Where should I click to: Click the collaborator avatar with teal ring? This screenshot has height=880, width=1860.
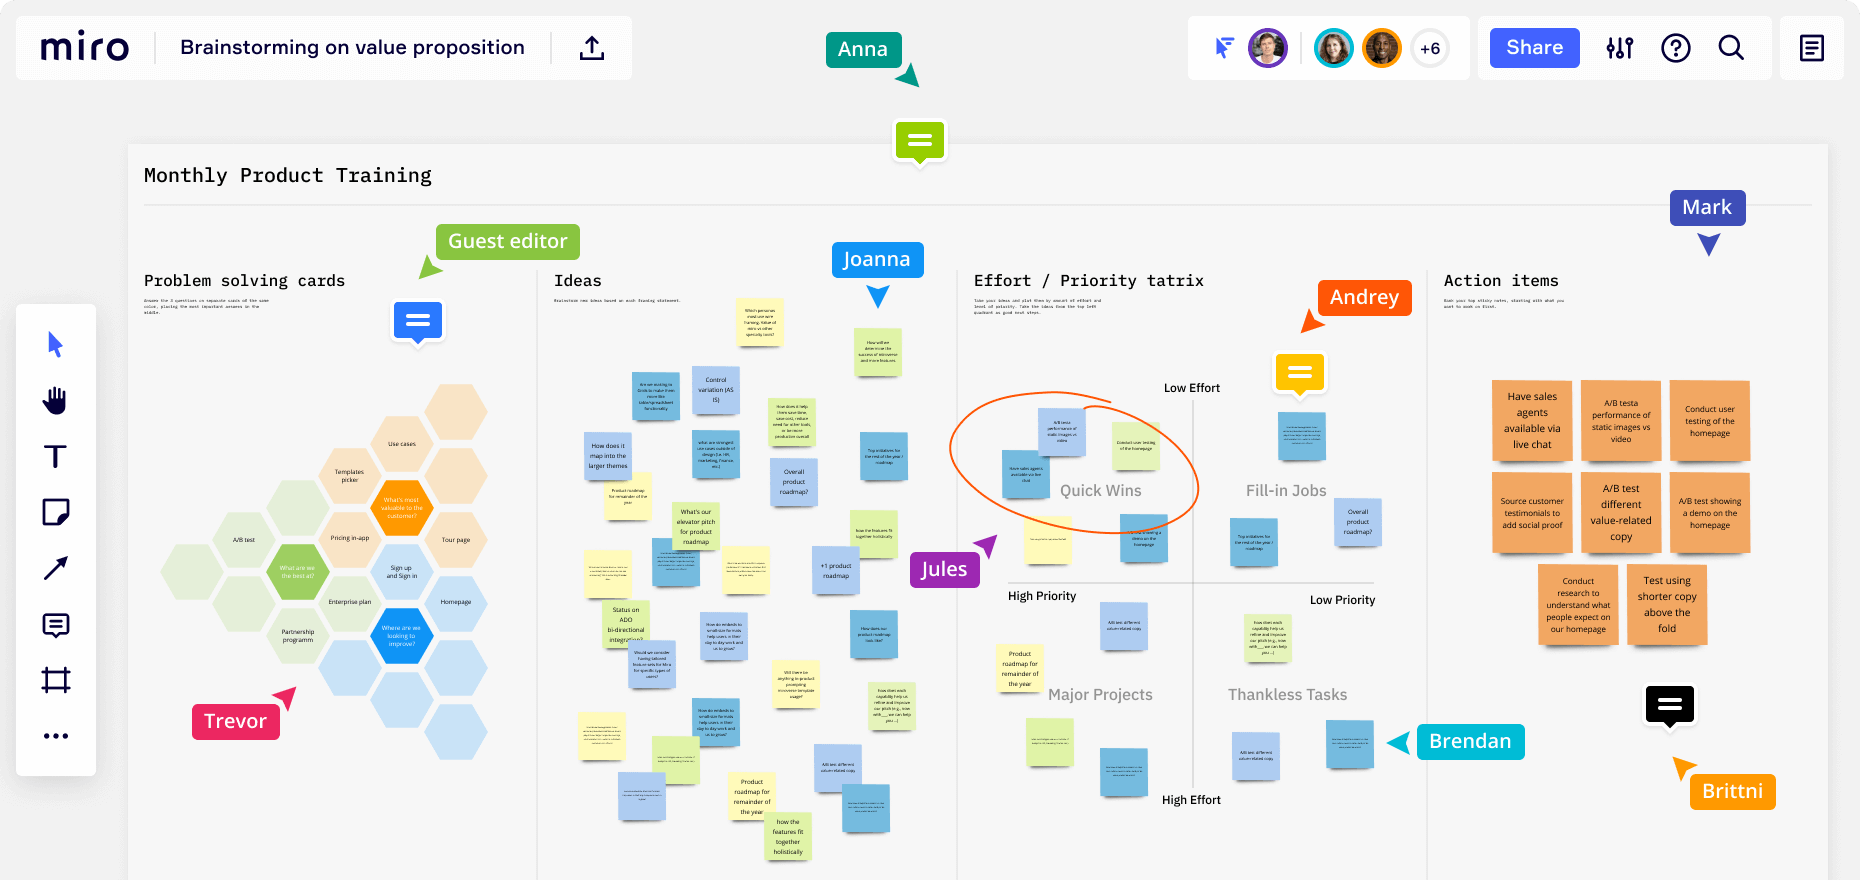click(1333, 48)
